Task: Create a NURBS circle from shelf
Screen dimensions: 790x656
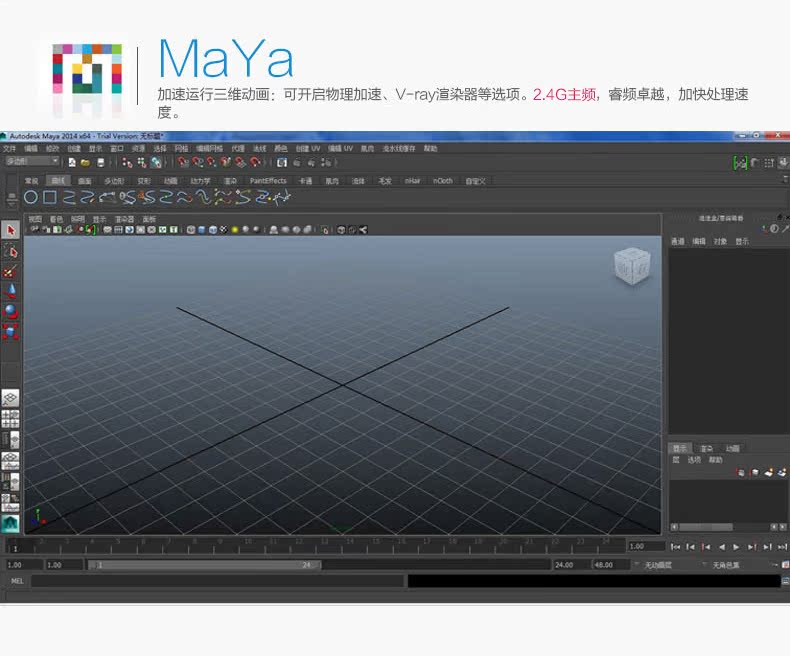Action: pos(31,197)
